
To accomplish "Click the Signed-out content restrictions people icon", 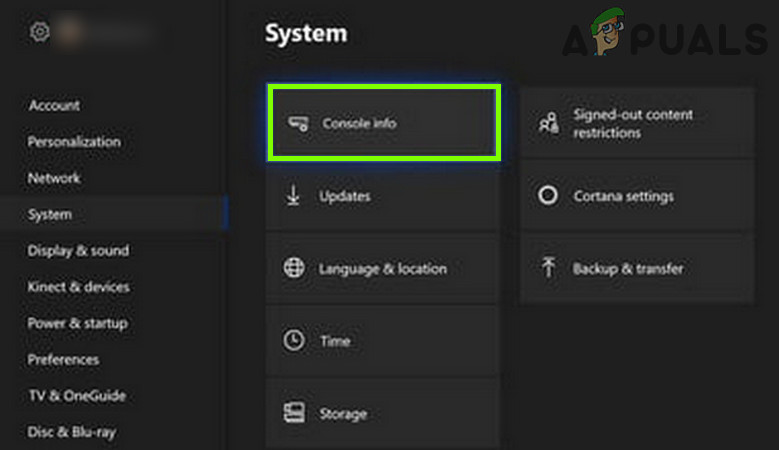I will point(548,123).
